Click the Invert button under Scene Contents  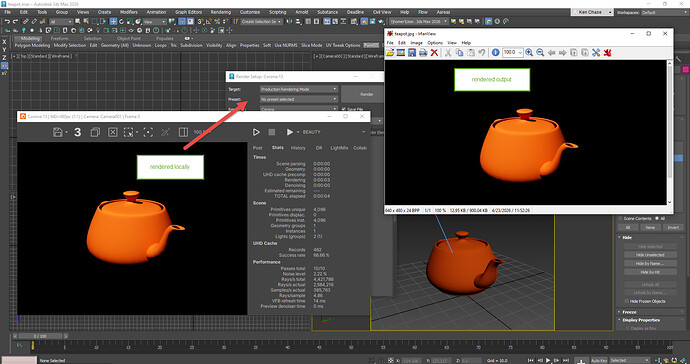673,228
